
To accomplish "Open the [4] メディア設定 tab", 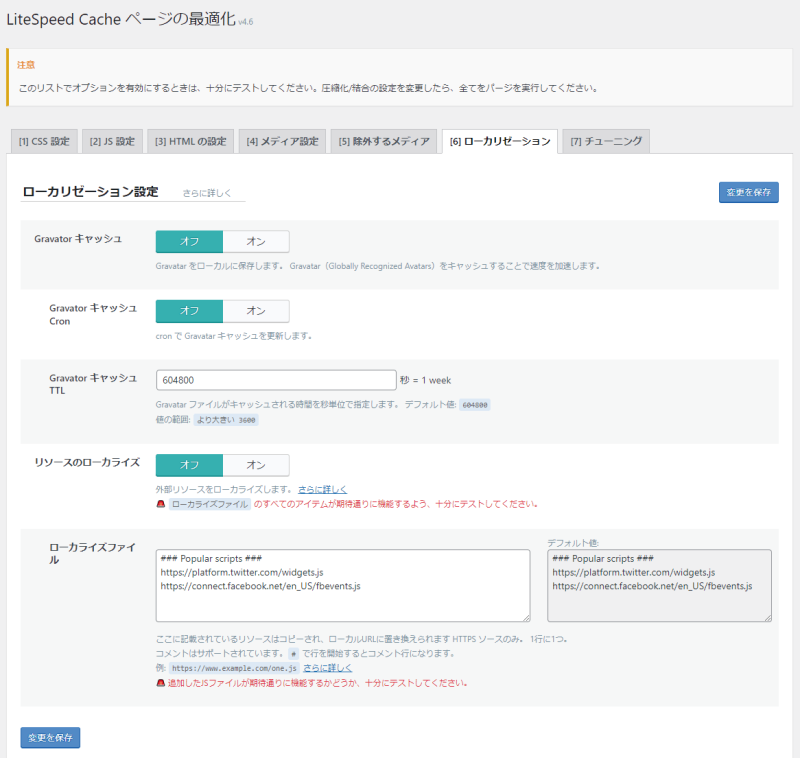I will (x=282, y=141).
